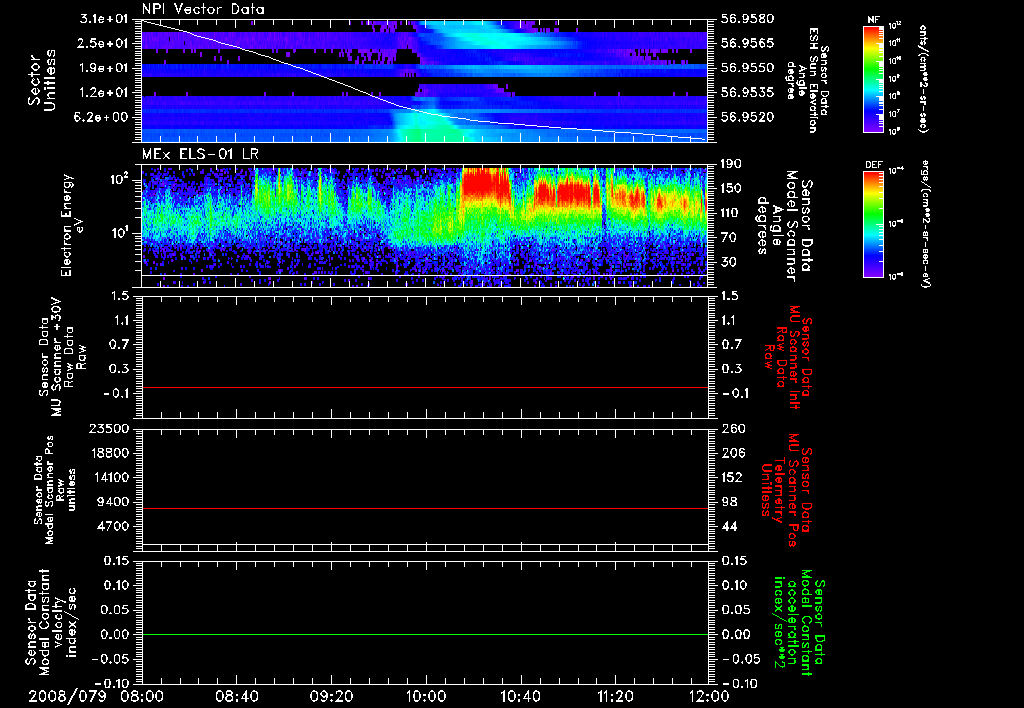
Task: Click the red line in MU Scanner +30V plot
Action: (x=425, y=388)
